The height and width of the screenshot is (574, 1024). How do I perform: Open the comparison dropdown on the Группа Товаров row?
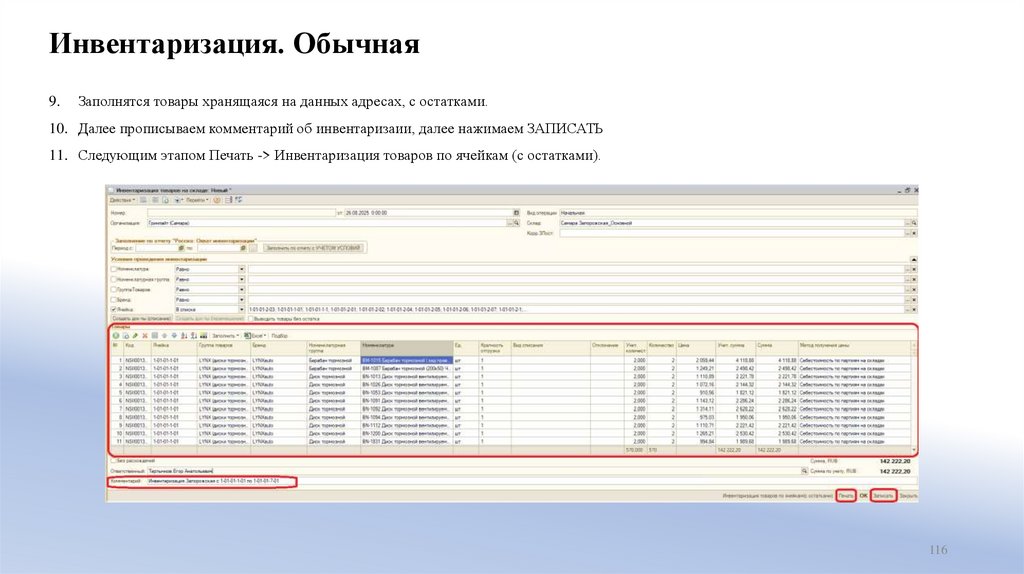coord(242,289)
